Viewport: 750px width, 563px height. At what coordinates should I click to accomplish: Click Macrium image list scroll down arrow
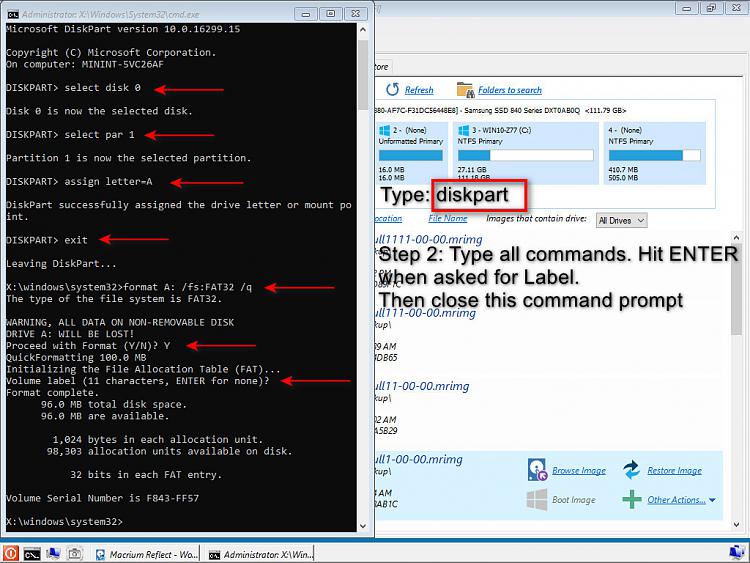(736, 525)
